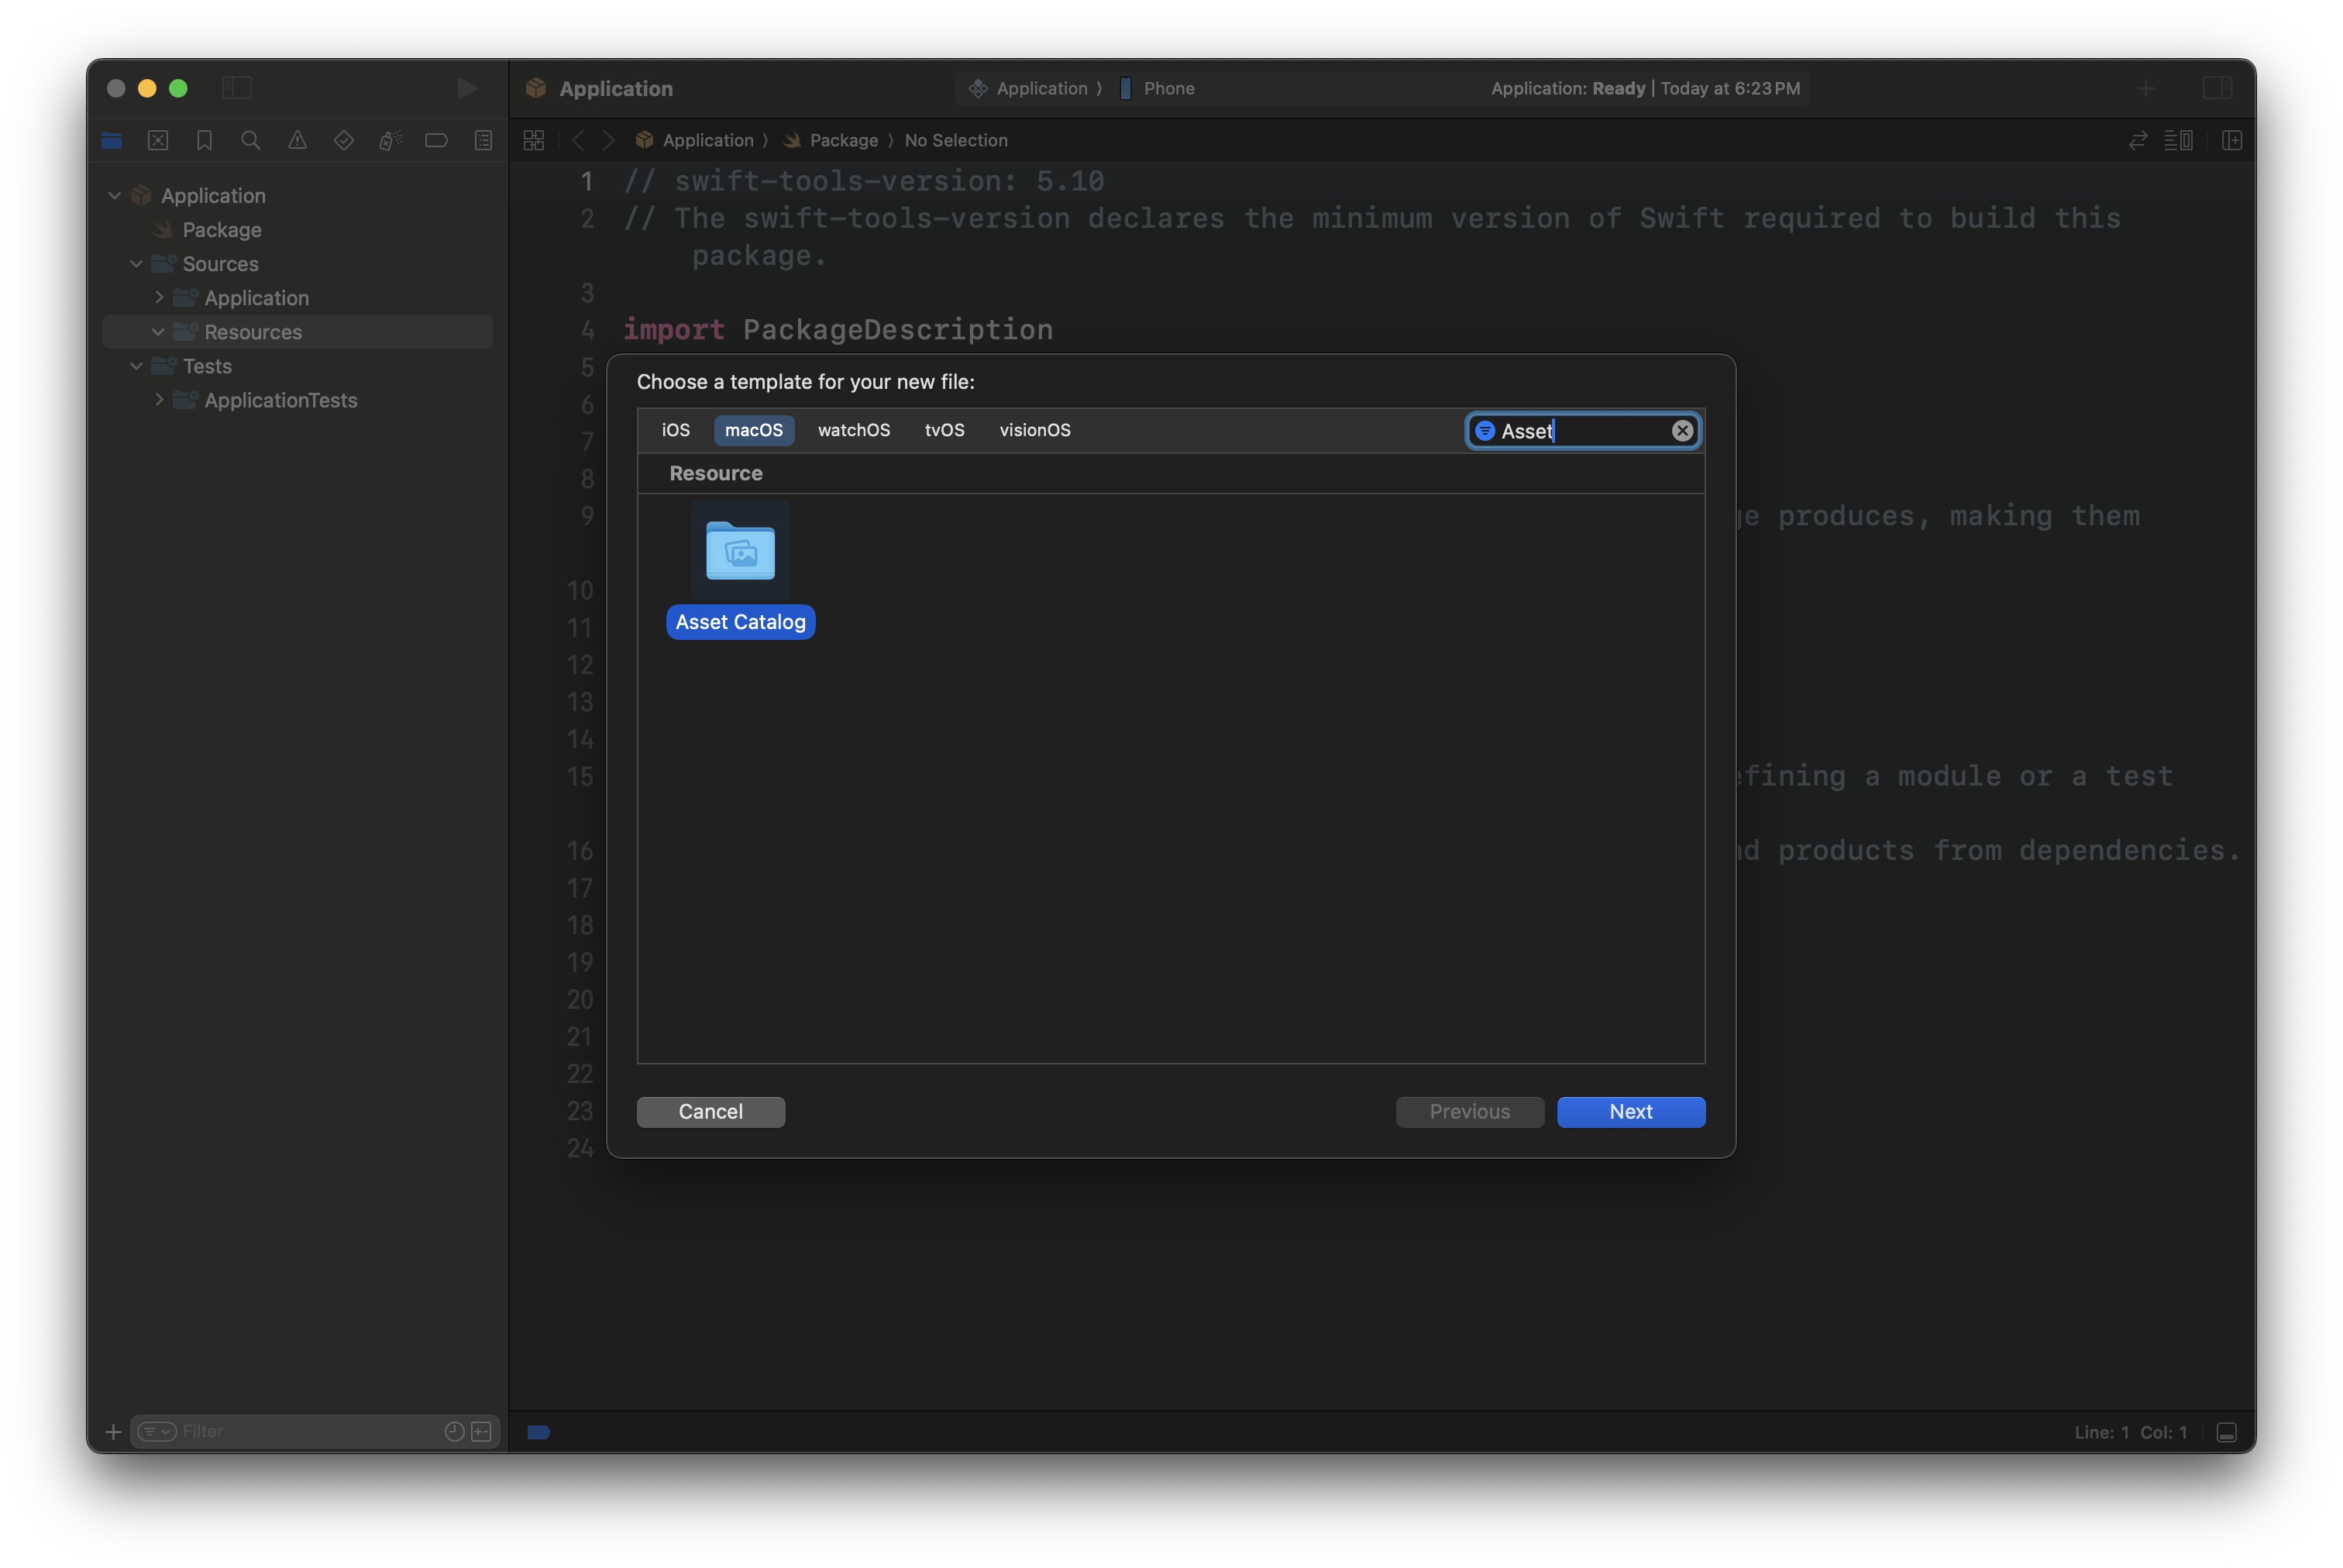Click Application in the jump bar
This screenshot has width=2343, height=1568.
point(695,141)
